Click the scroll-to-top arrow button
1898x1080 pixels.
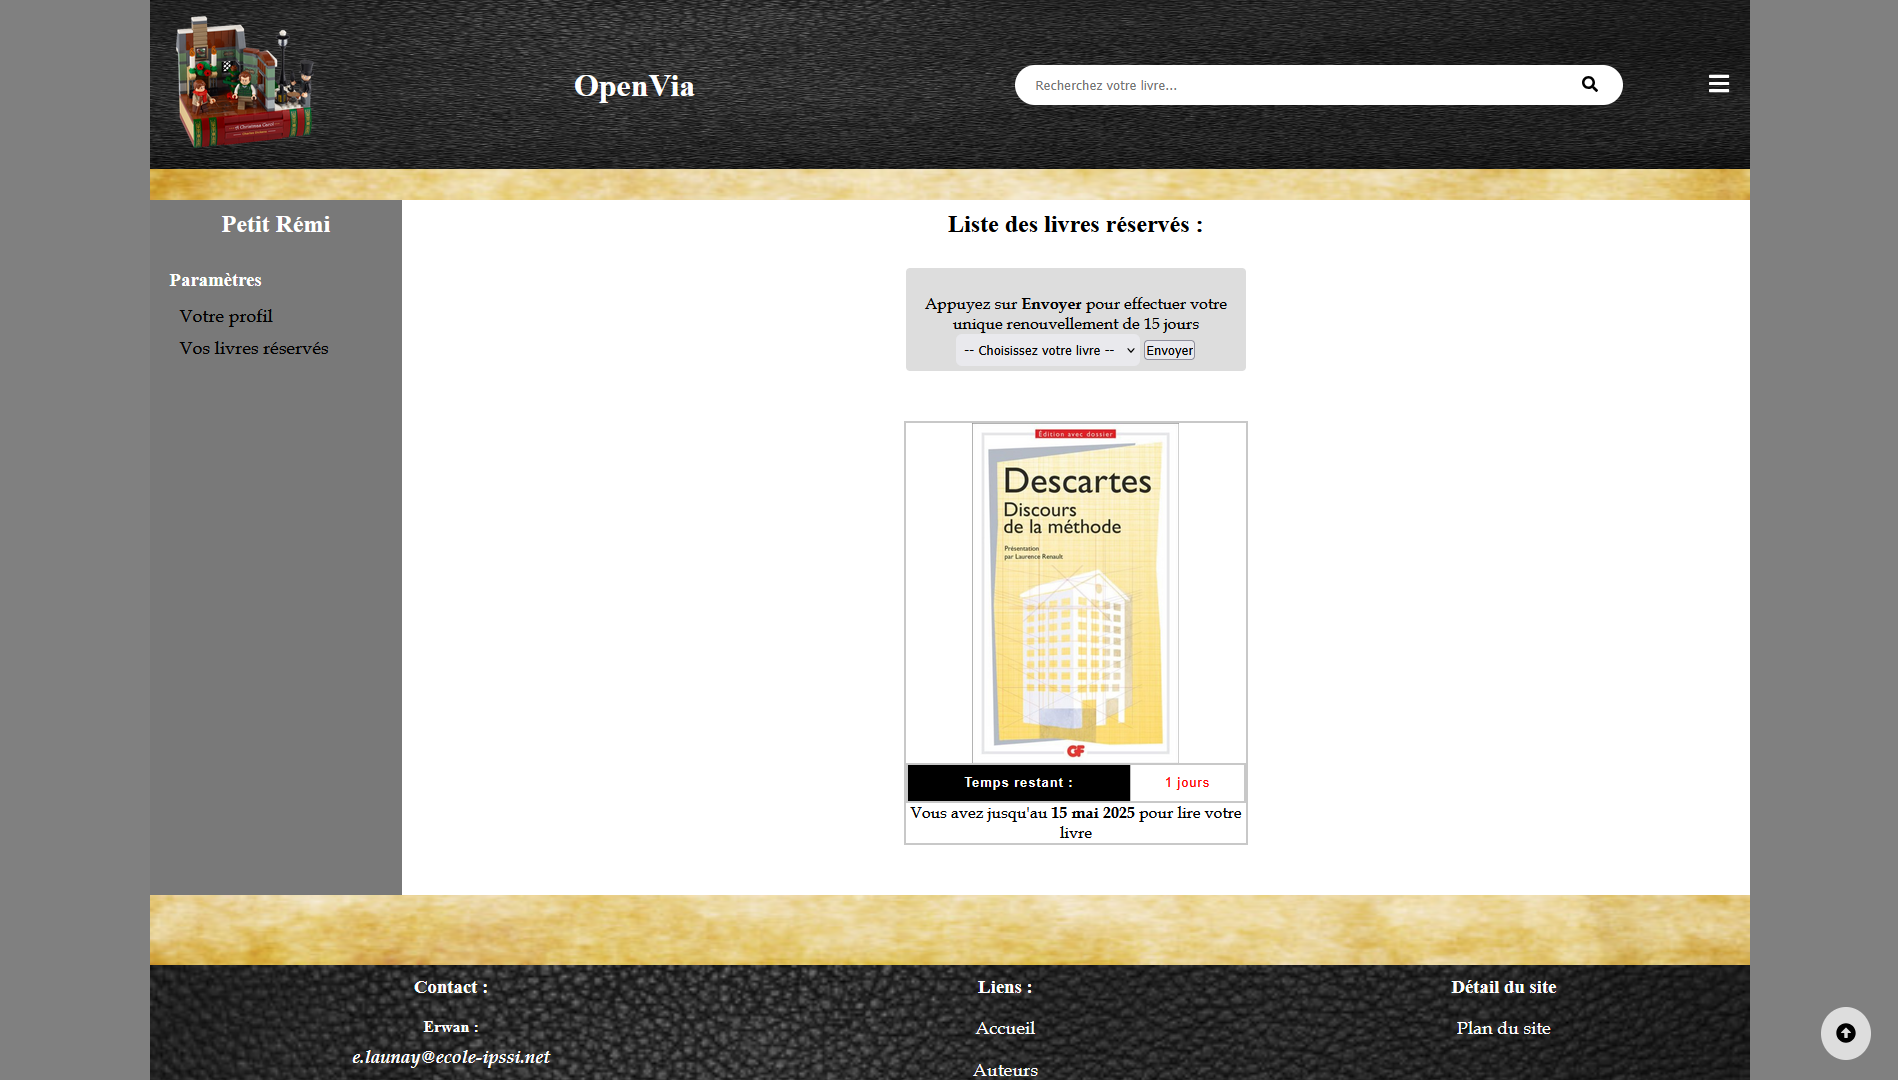pos(1845,1033)
